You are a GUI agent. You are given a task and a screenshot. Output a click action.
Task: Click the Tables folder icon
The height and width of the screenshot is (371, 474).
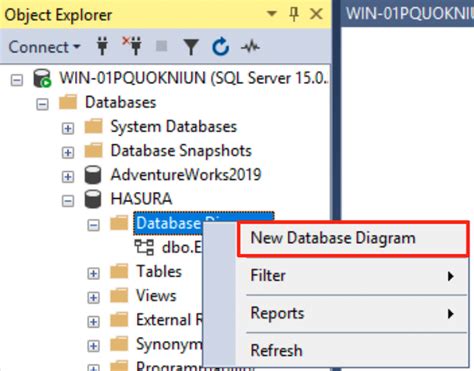pyautogui.click(x=119, y=271)
